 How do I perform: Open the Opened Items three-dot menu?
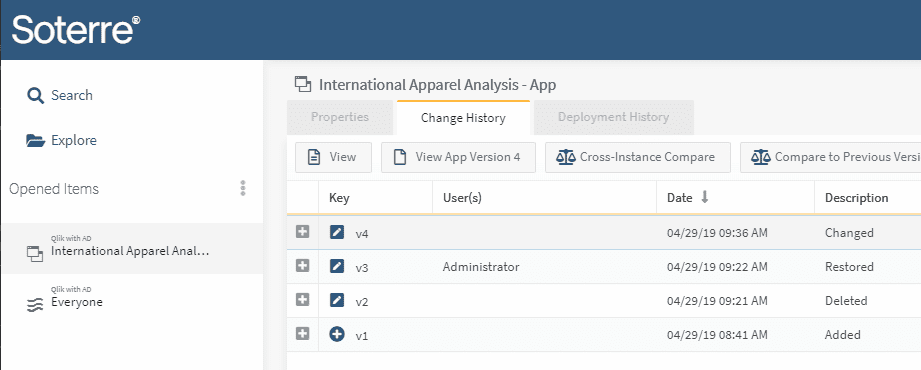click(x=243, y=189)
